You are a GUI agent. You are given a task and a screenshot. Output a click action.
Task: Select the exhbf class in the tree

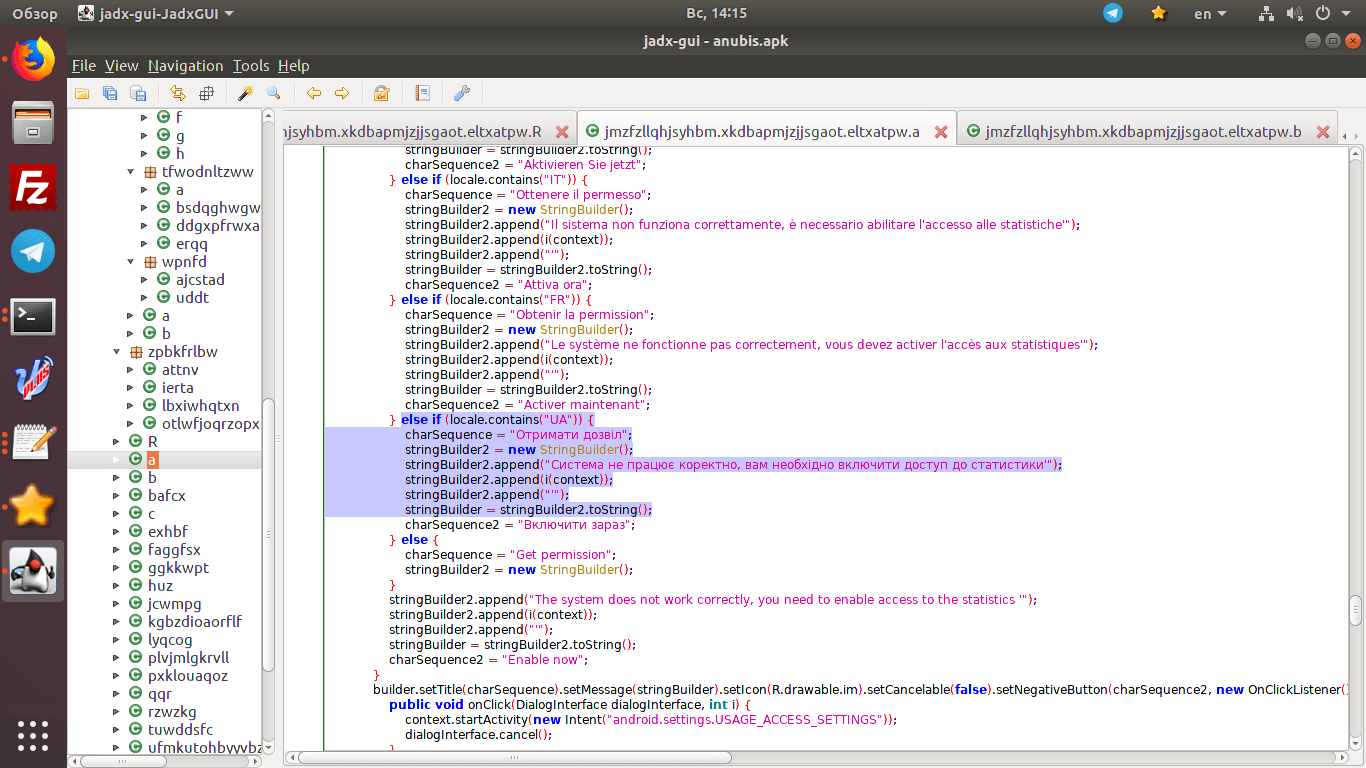coord(167,532)
